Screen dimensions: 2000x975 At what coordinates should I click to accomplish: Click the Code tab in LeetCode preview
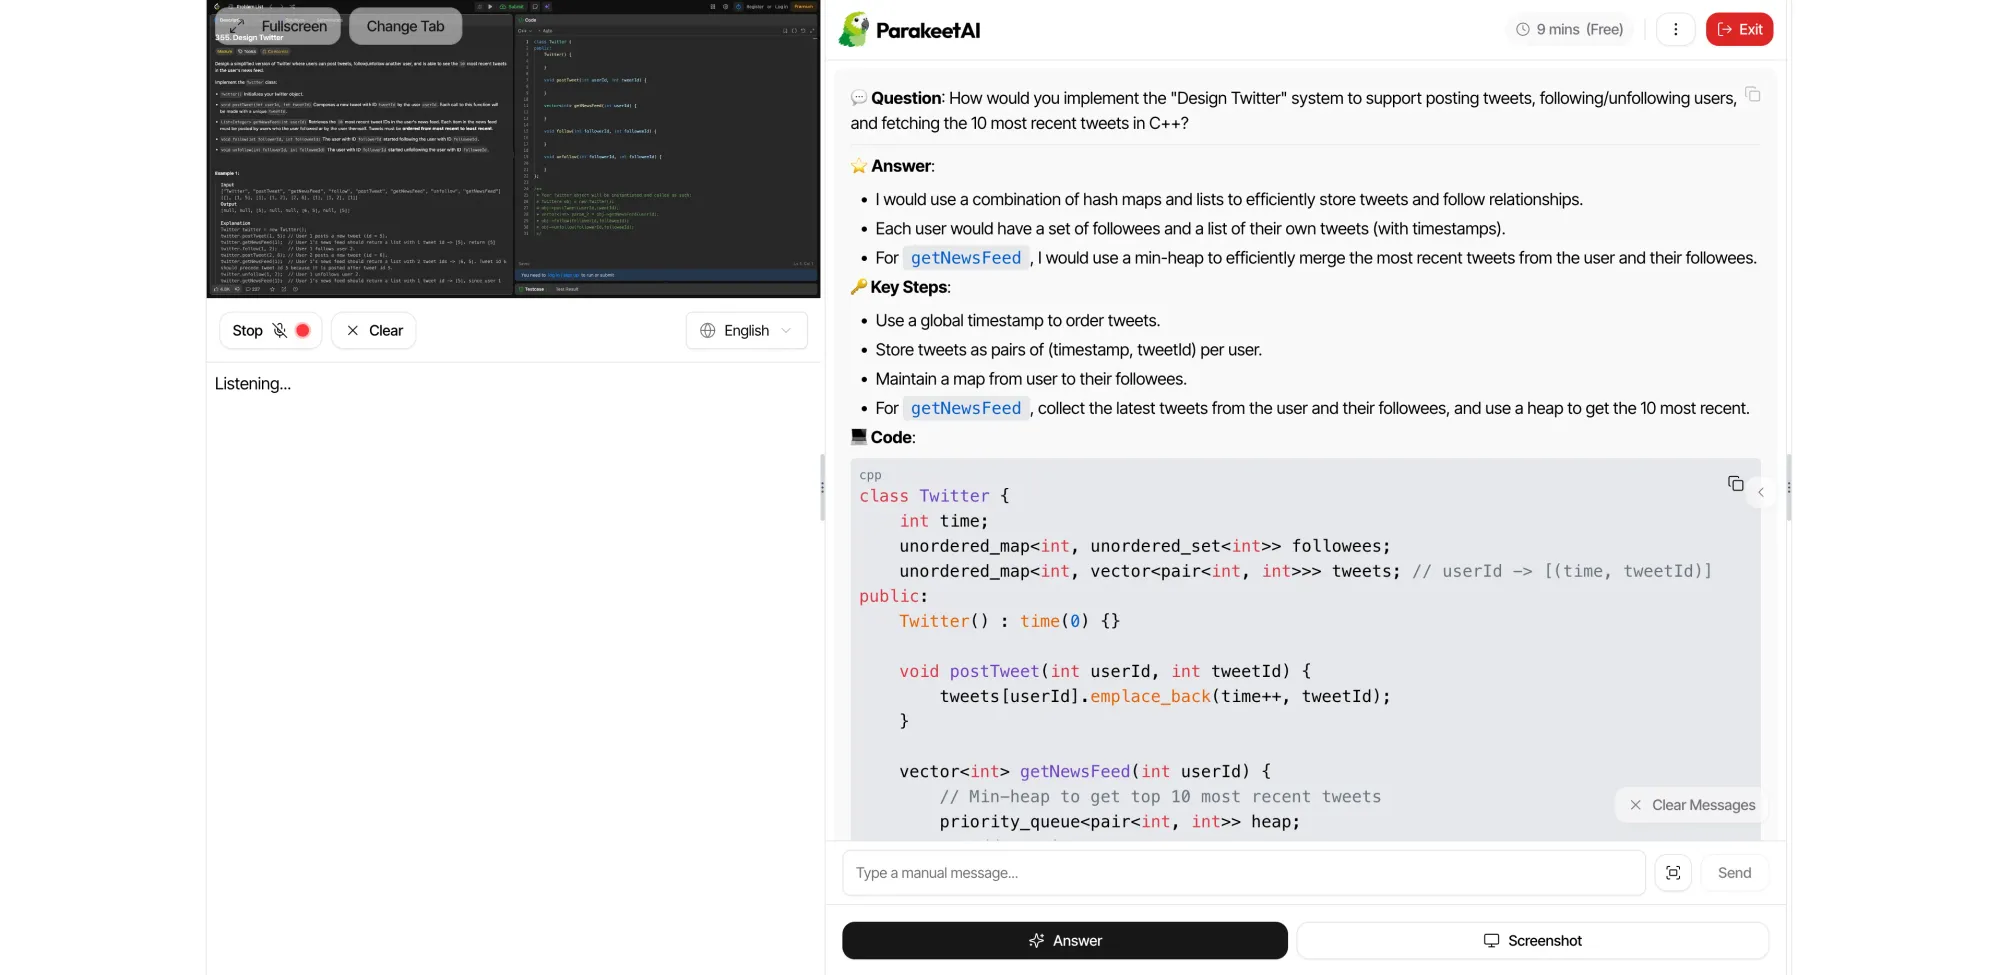529,20
